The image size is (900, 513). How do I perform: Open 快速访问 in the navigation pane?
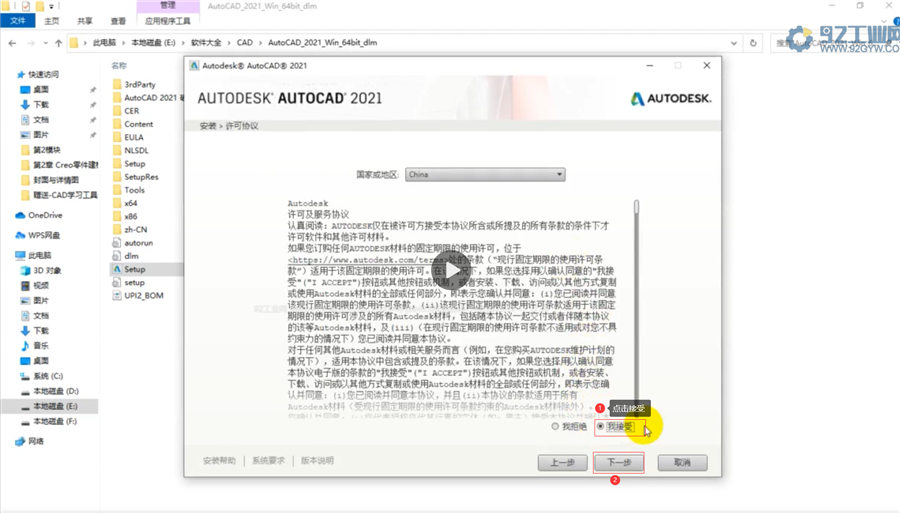click(44, 74)
